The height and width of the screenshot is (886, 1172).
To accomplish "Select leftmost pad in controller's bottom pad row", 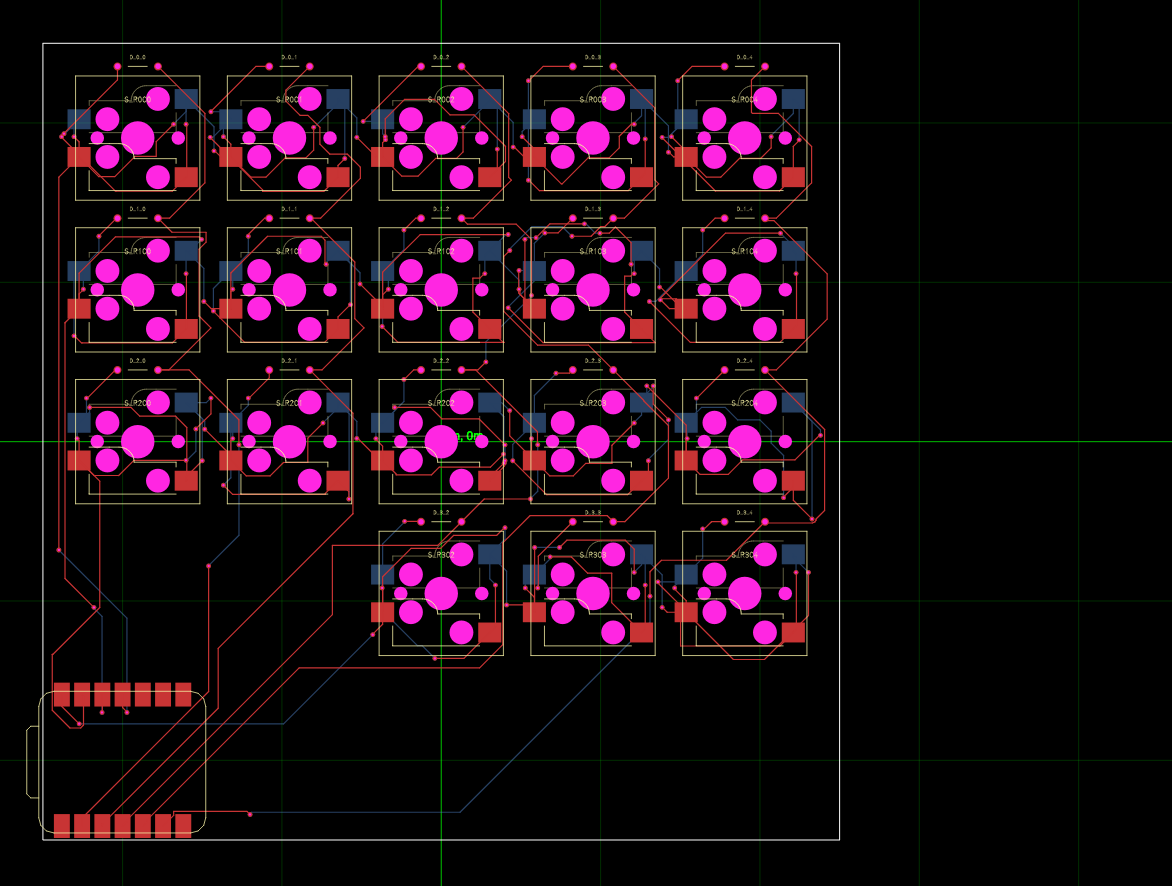I will pos(62,826).
